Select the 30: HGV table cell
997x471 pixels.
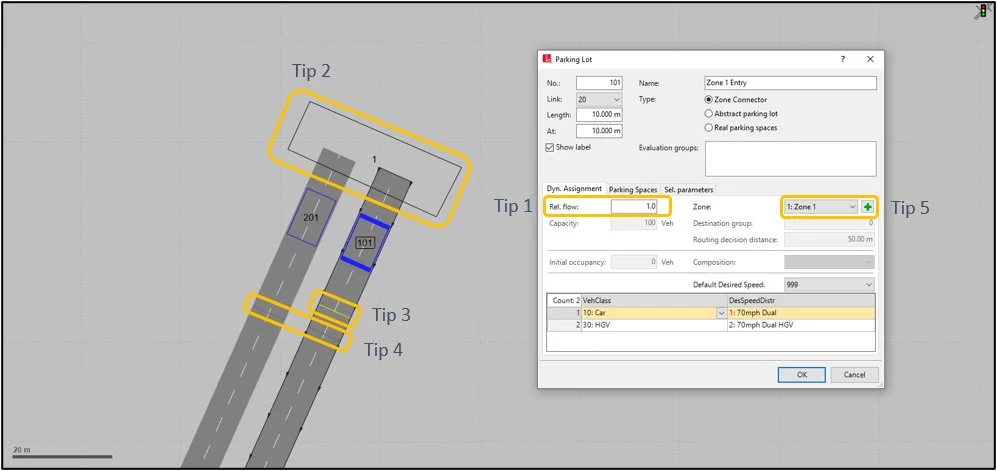[x=654, y=325]
